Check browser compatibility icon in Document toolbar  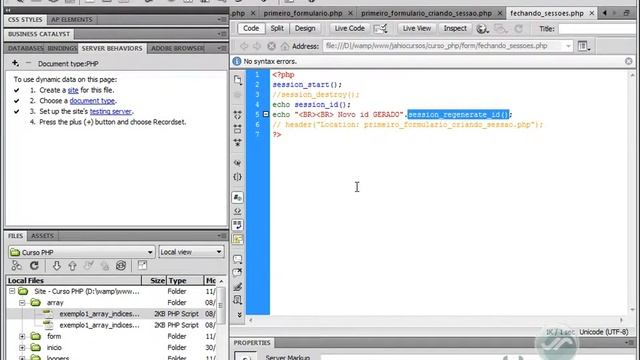pos(380,29)
